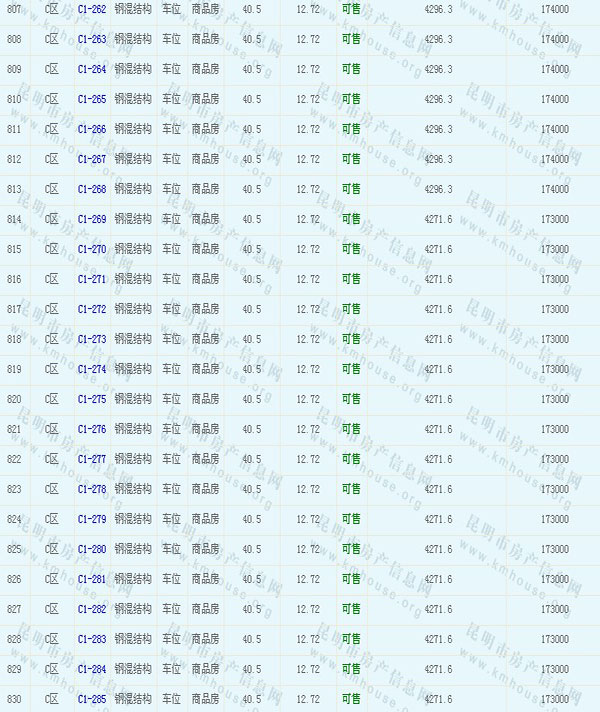Select the 可售 status for row 820

[x=351, y=400]
